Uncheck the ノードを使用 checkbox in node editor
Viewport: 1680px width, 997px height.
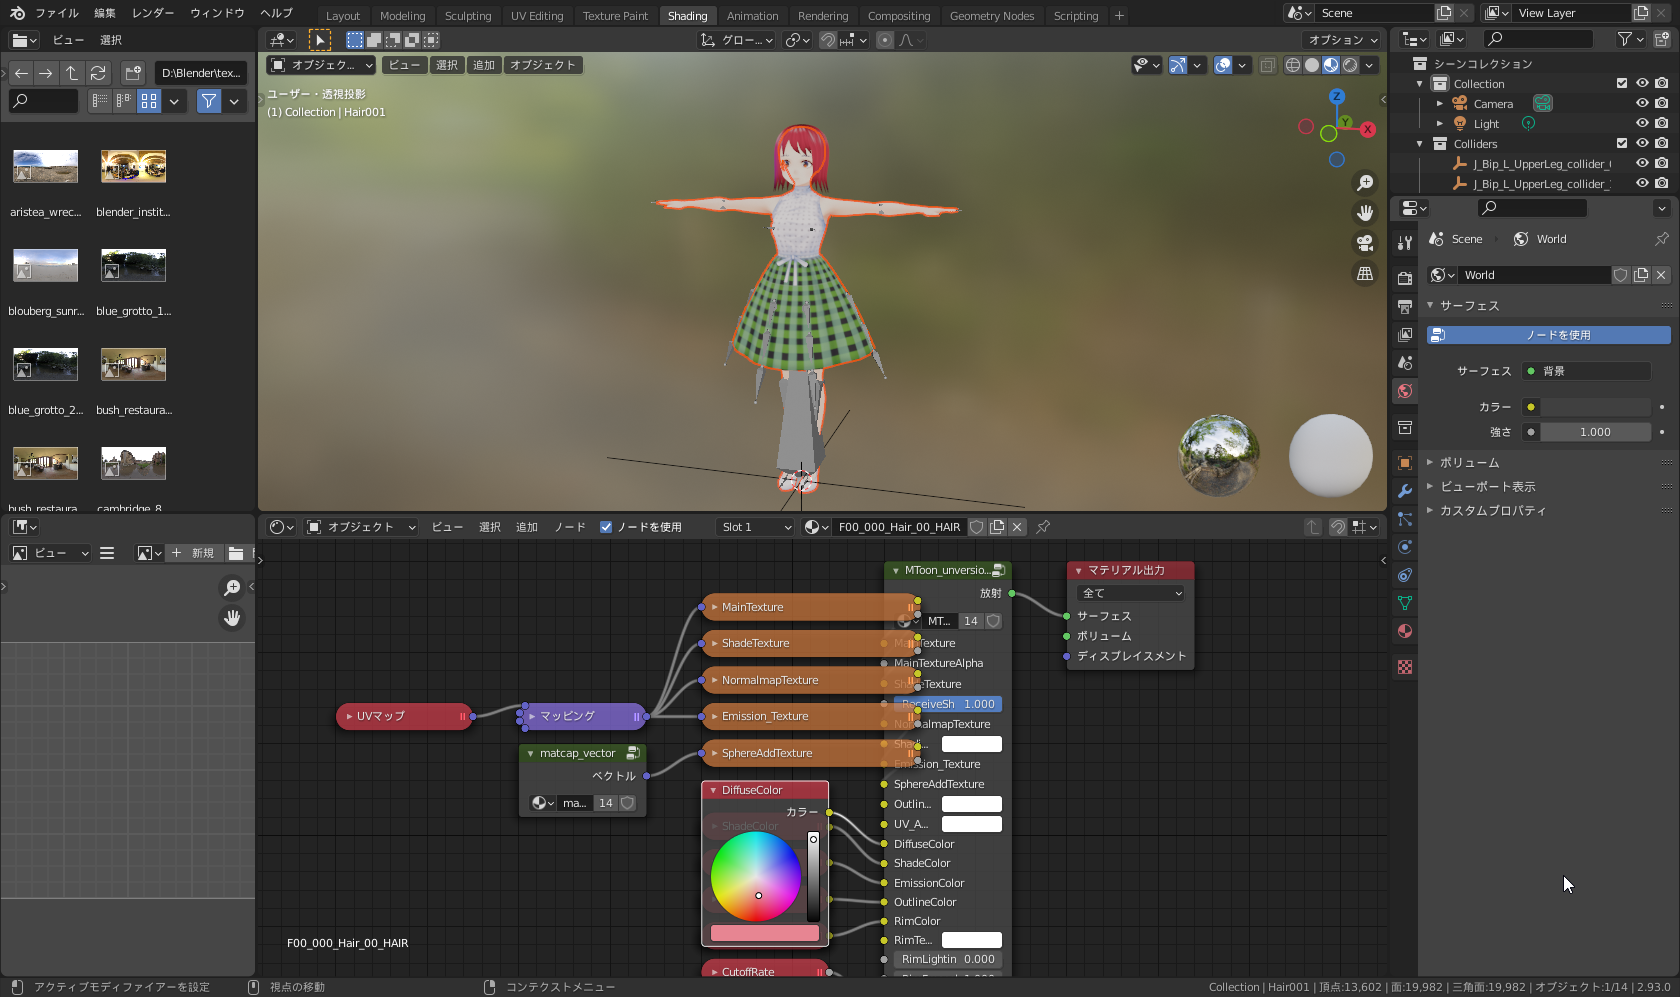pos(606,527)
